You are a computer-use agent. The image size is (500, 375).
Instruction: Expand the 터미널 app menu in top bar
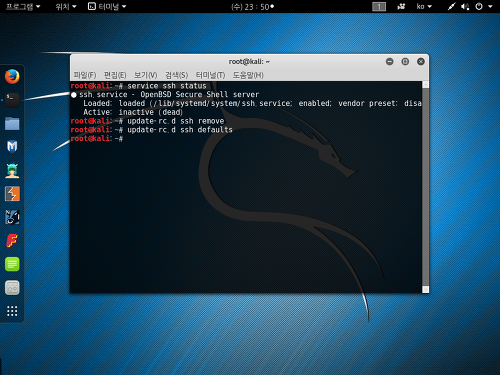pos(107,7)
